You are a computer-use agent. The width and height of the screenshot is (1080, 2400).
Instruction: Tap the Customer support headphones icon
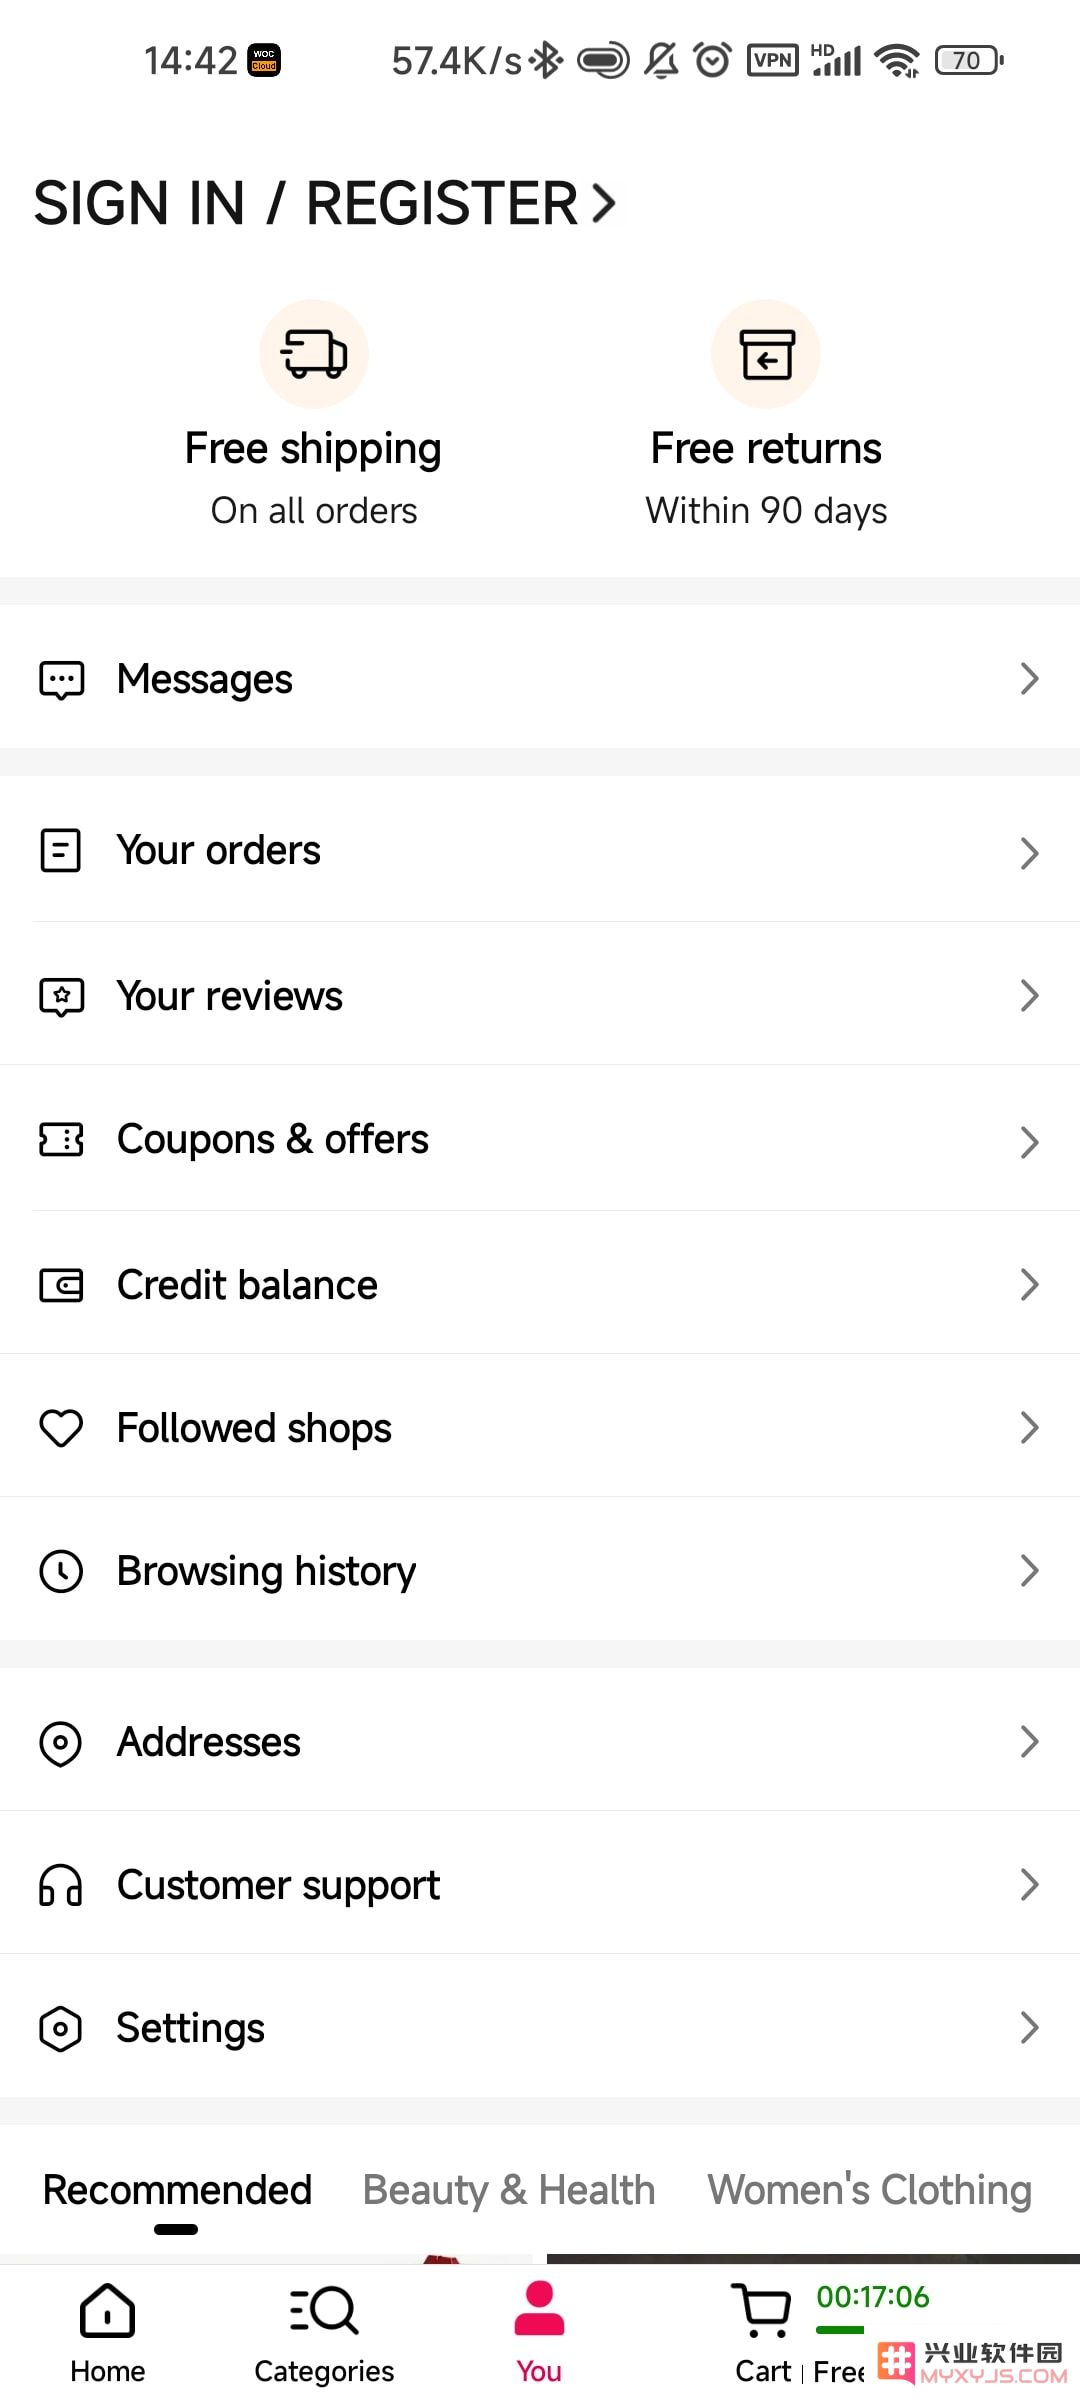click(60, 1886)
